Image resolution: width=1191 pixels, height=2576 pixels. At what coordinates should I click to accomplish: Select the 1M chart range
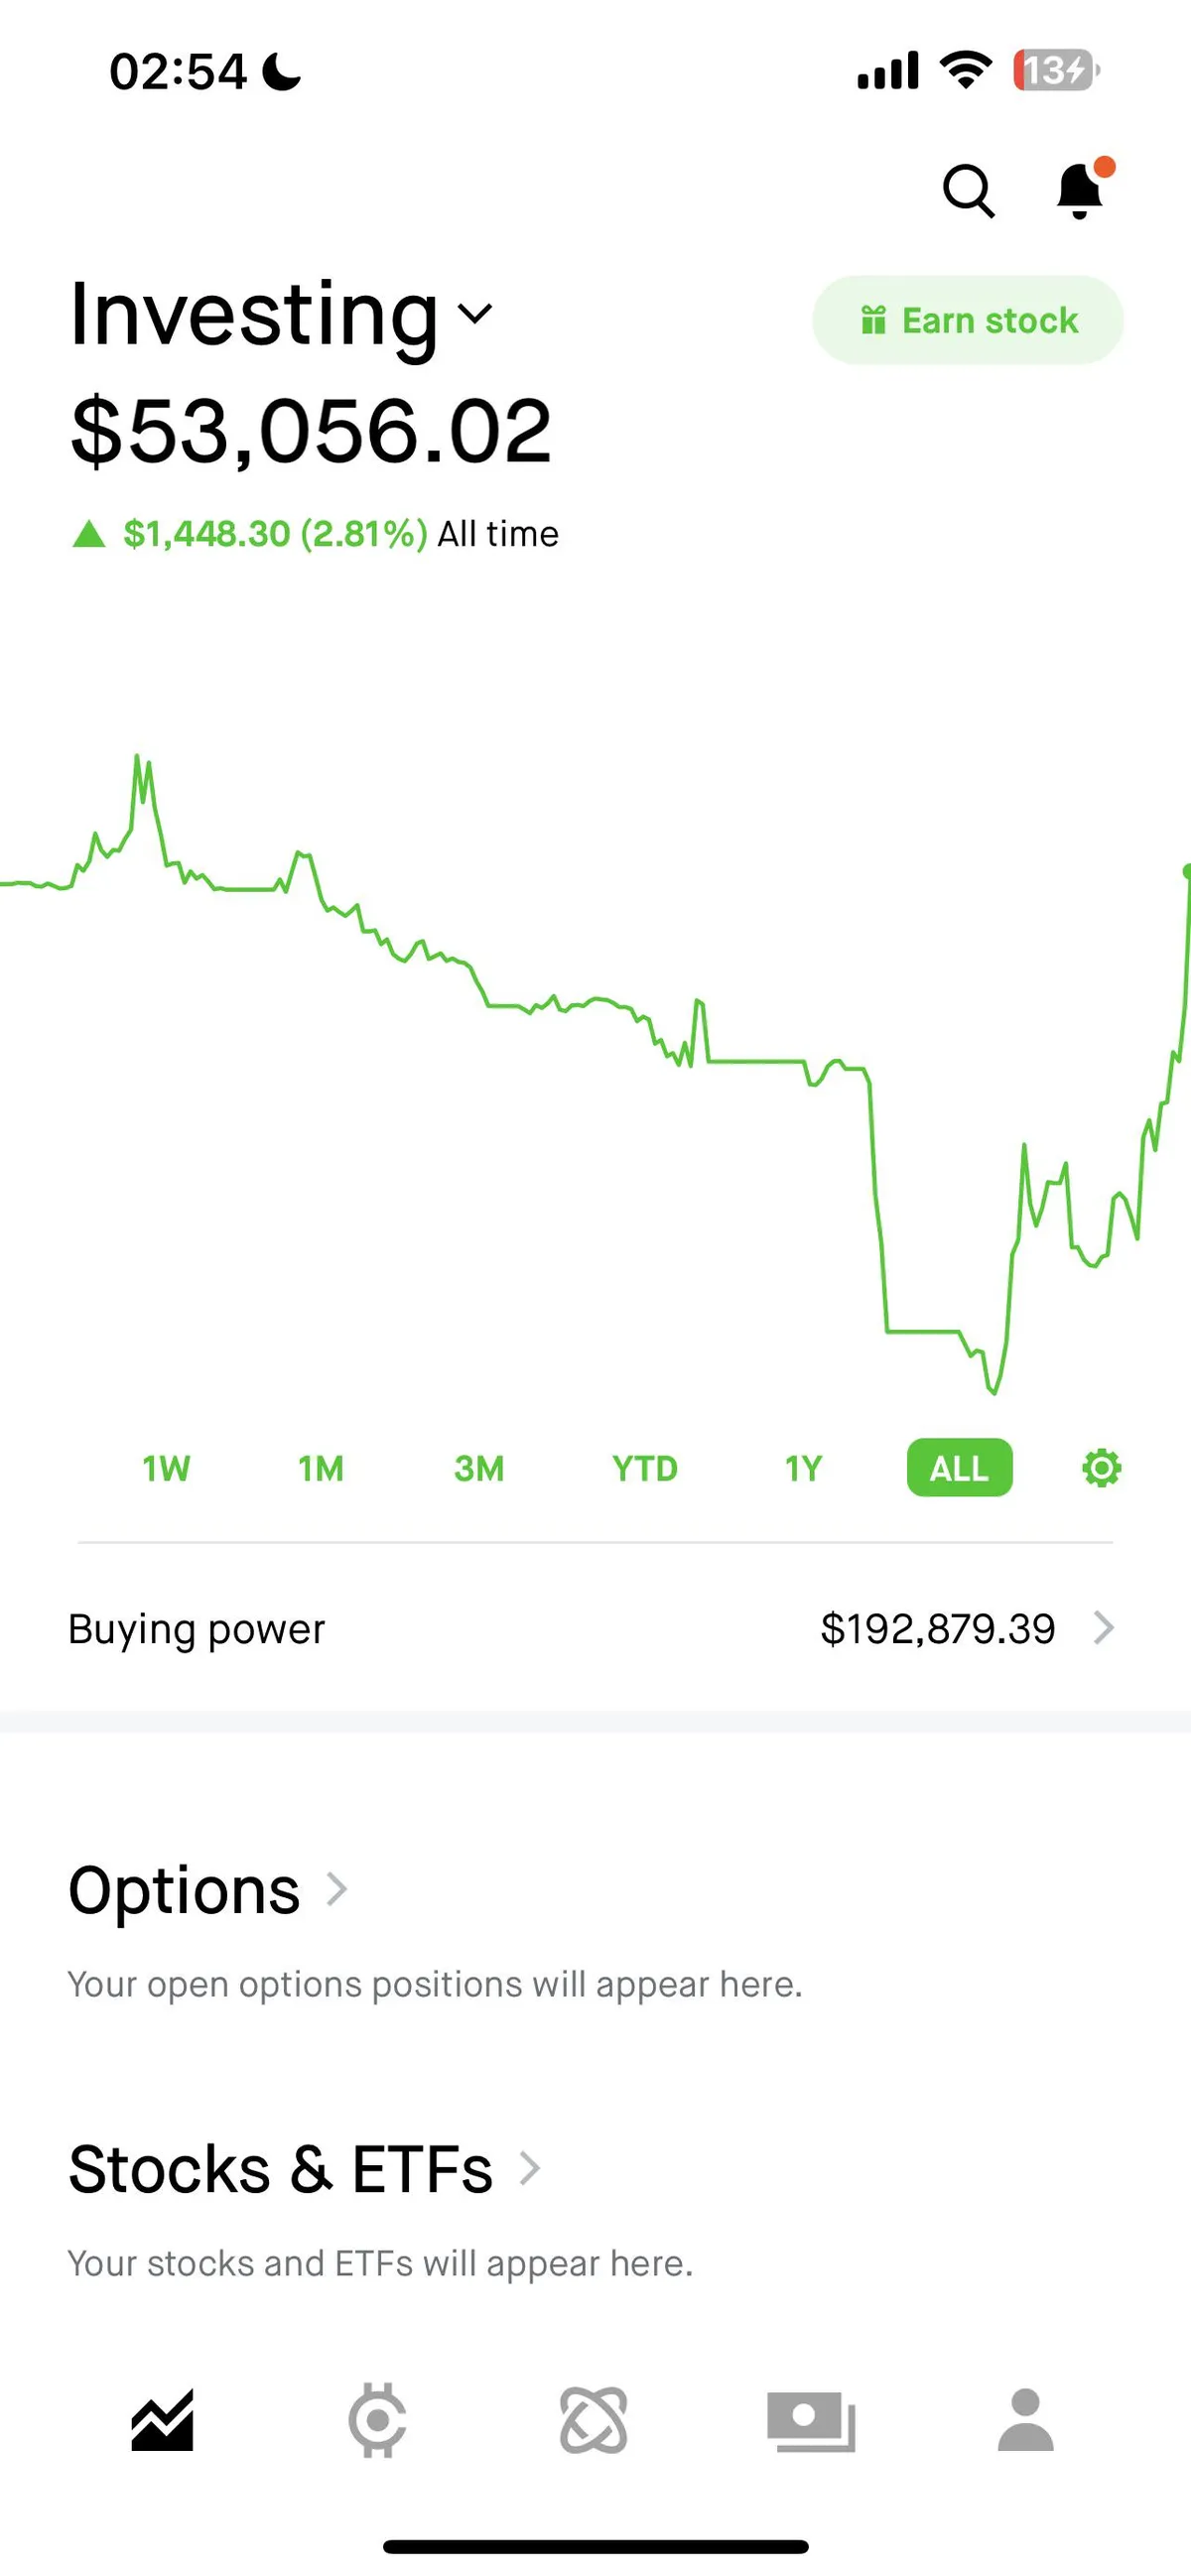pos(321,1468)
